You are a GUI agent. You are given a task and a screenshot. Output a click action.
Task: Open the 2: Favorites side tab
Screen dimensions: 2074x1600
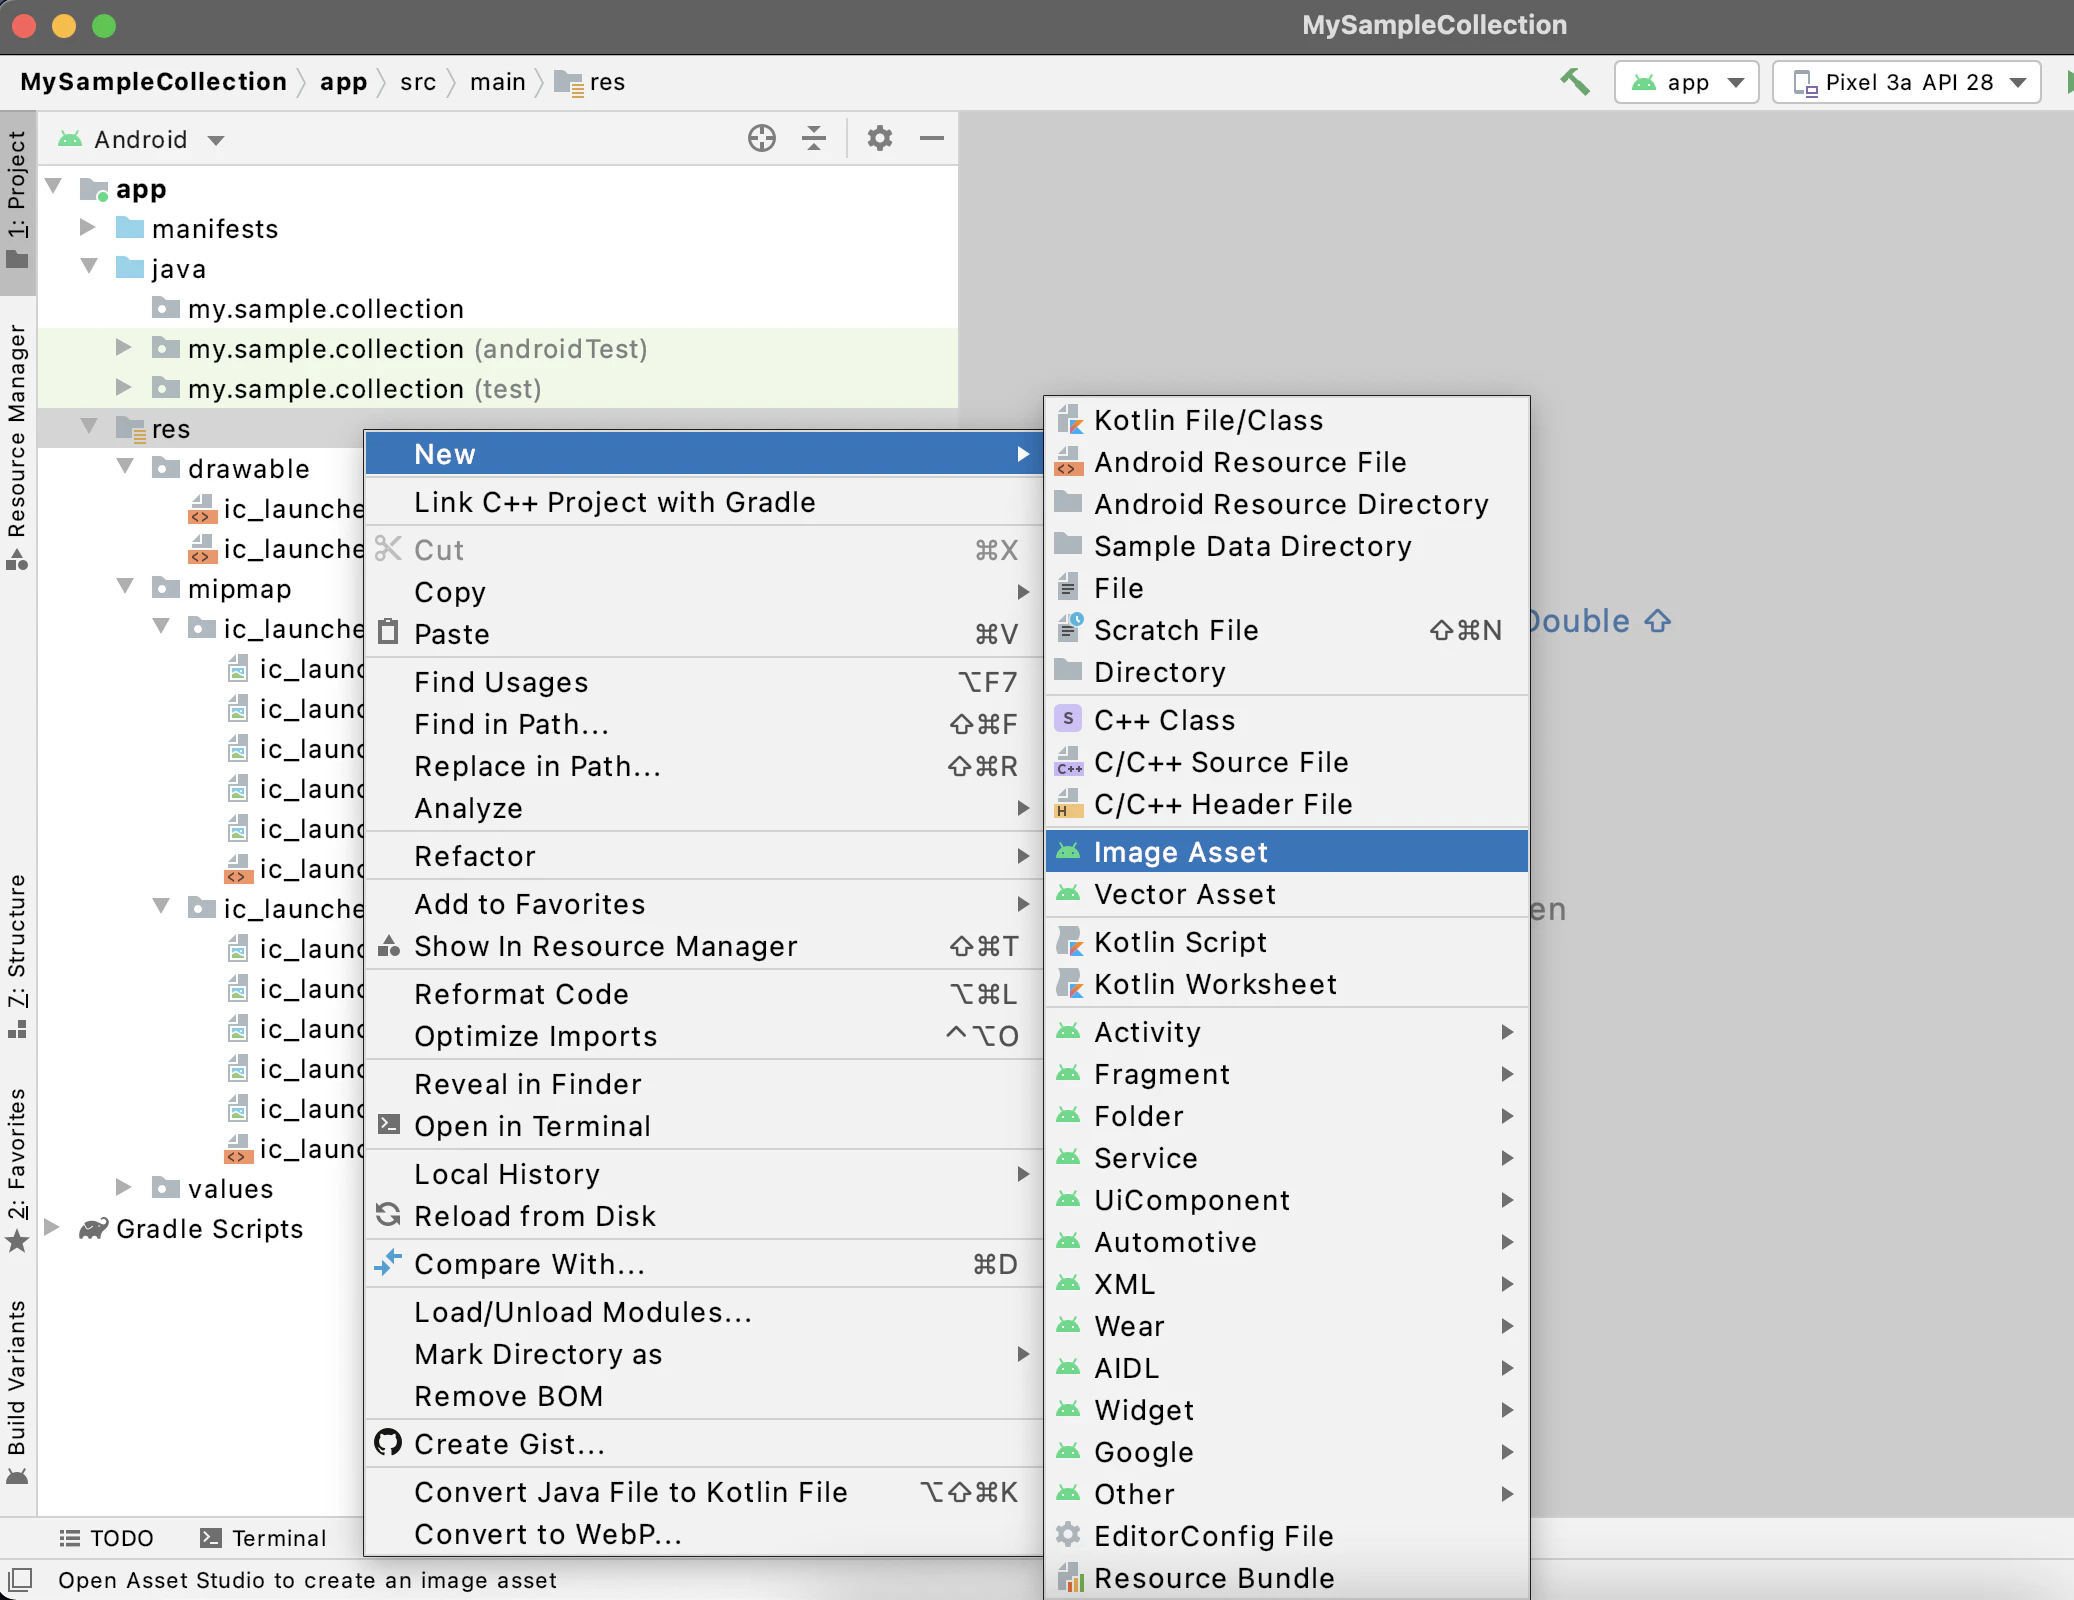[x=17, y=1170]
